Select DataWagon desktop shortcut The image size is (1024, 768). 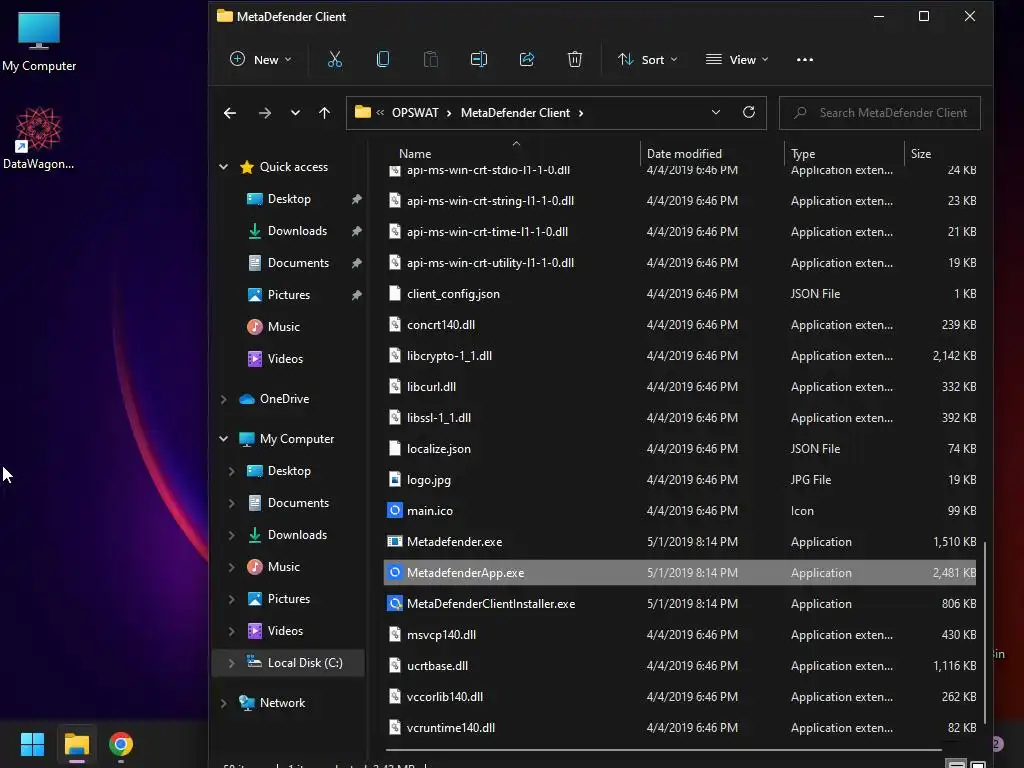click(39, 138)
